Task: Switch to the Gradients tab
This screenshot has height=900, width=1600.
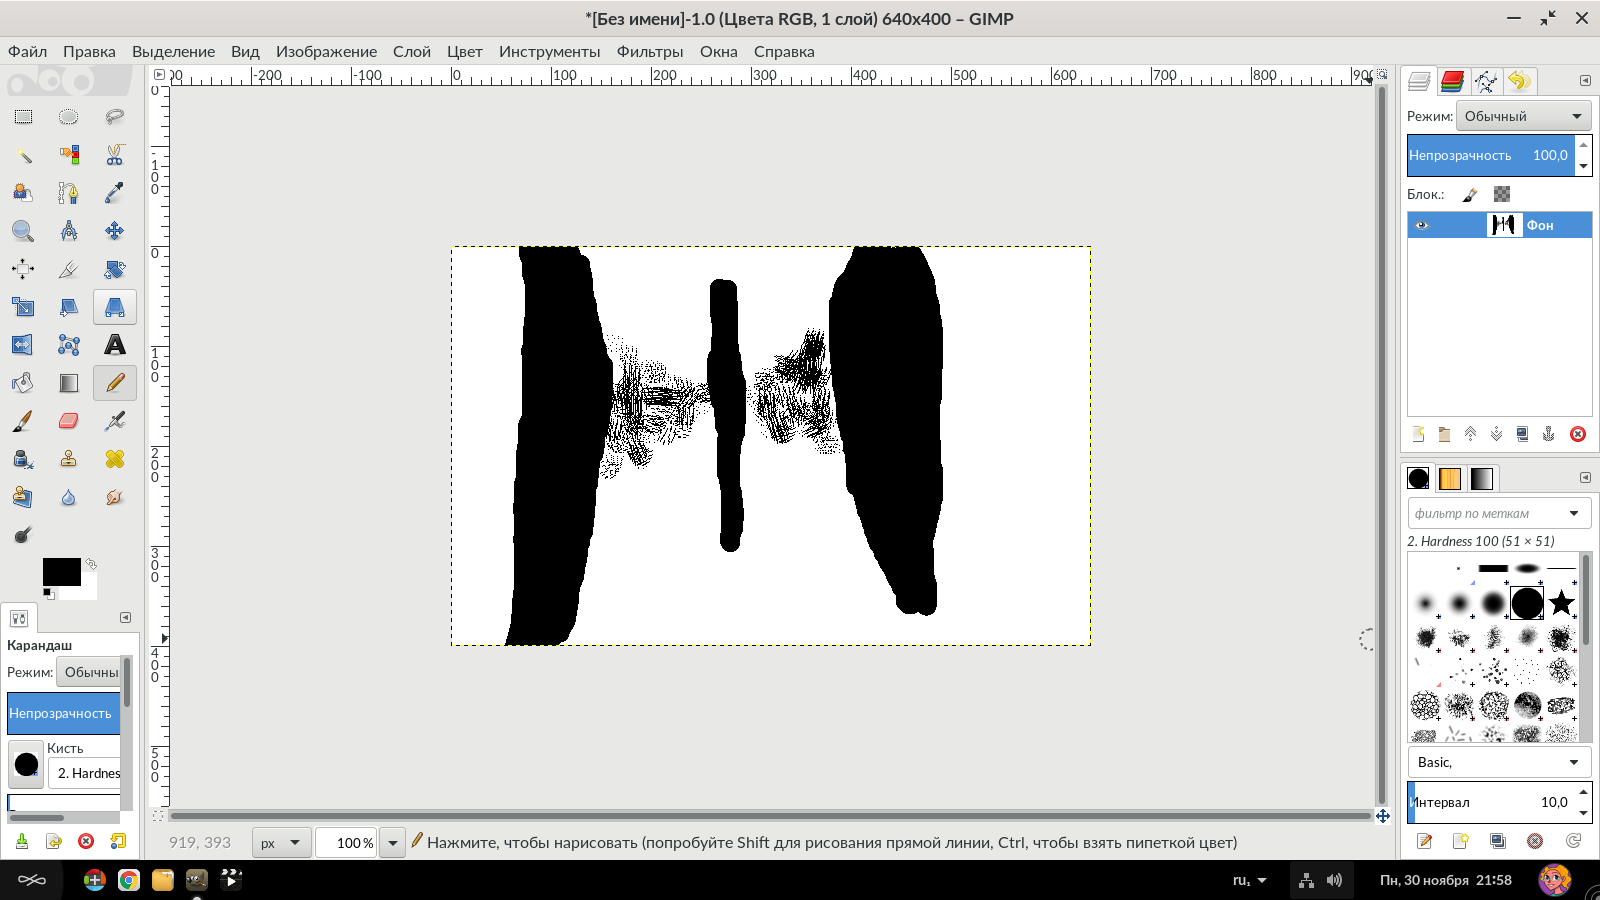Action: (1482, 479)
